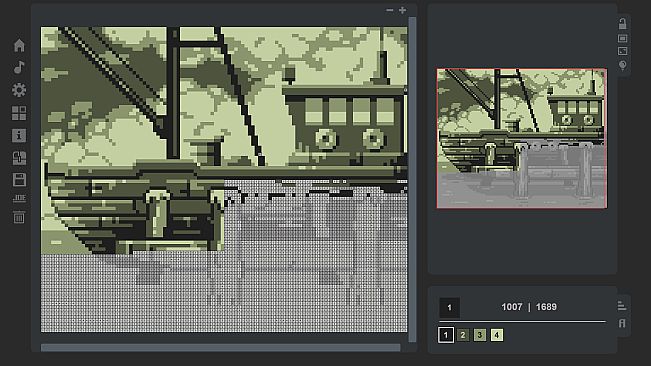The width and height of the screenshot is (651, 366).
Task: Select palette color 2 swatch
Action: 463,335
